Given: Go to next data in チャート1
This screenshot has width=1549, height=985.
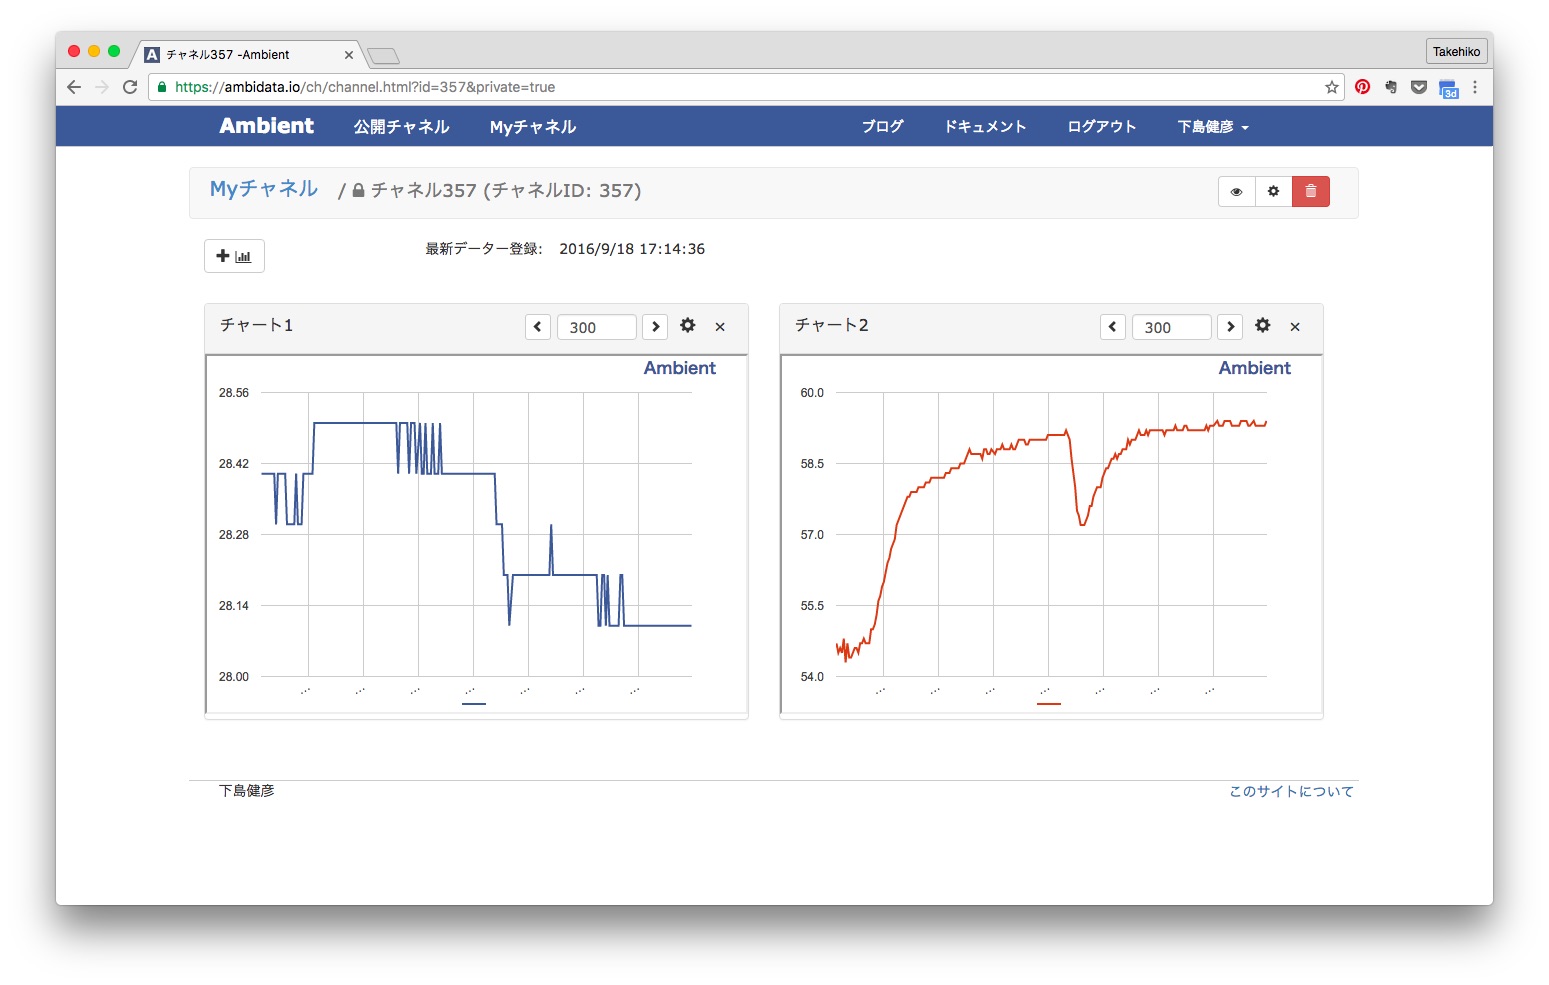Looking at the screenshot, I should pos(655,327).
